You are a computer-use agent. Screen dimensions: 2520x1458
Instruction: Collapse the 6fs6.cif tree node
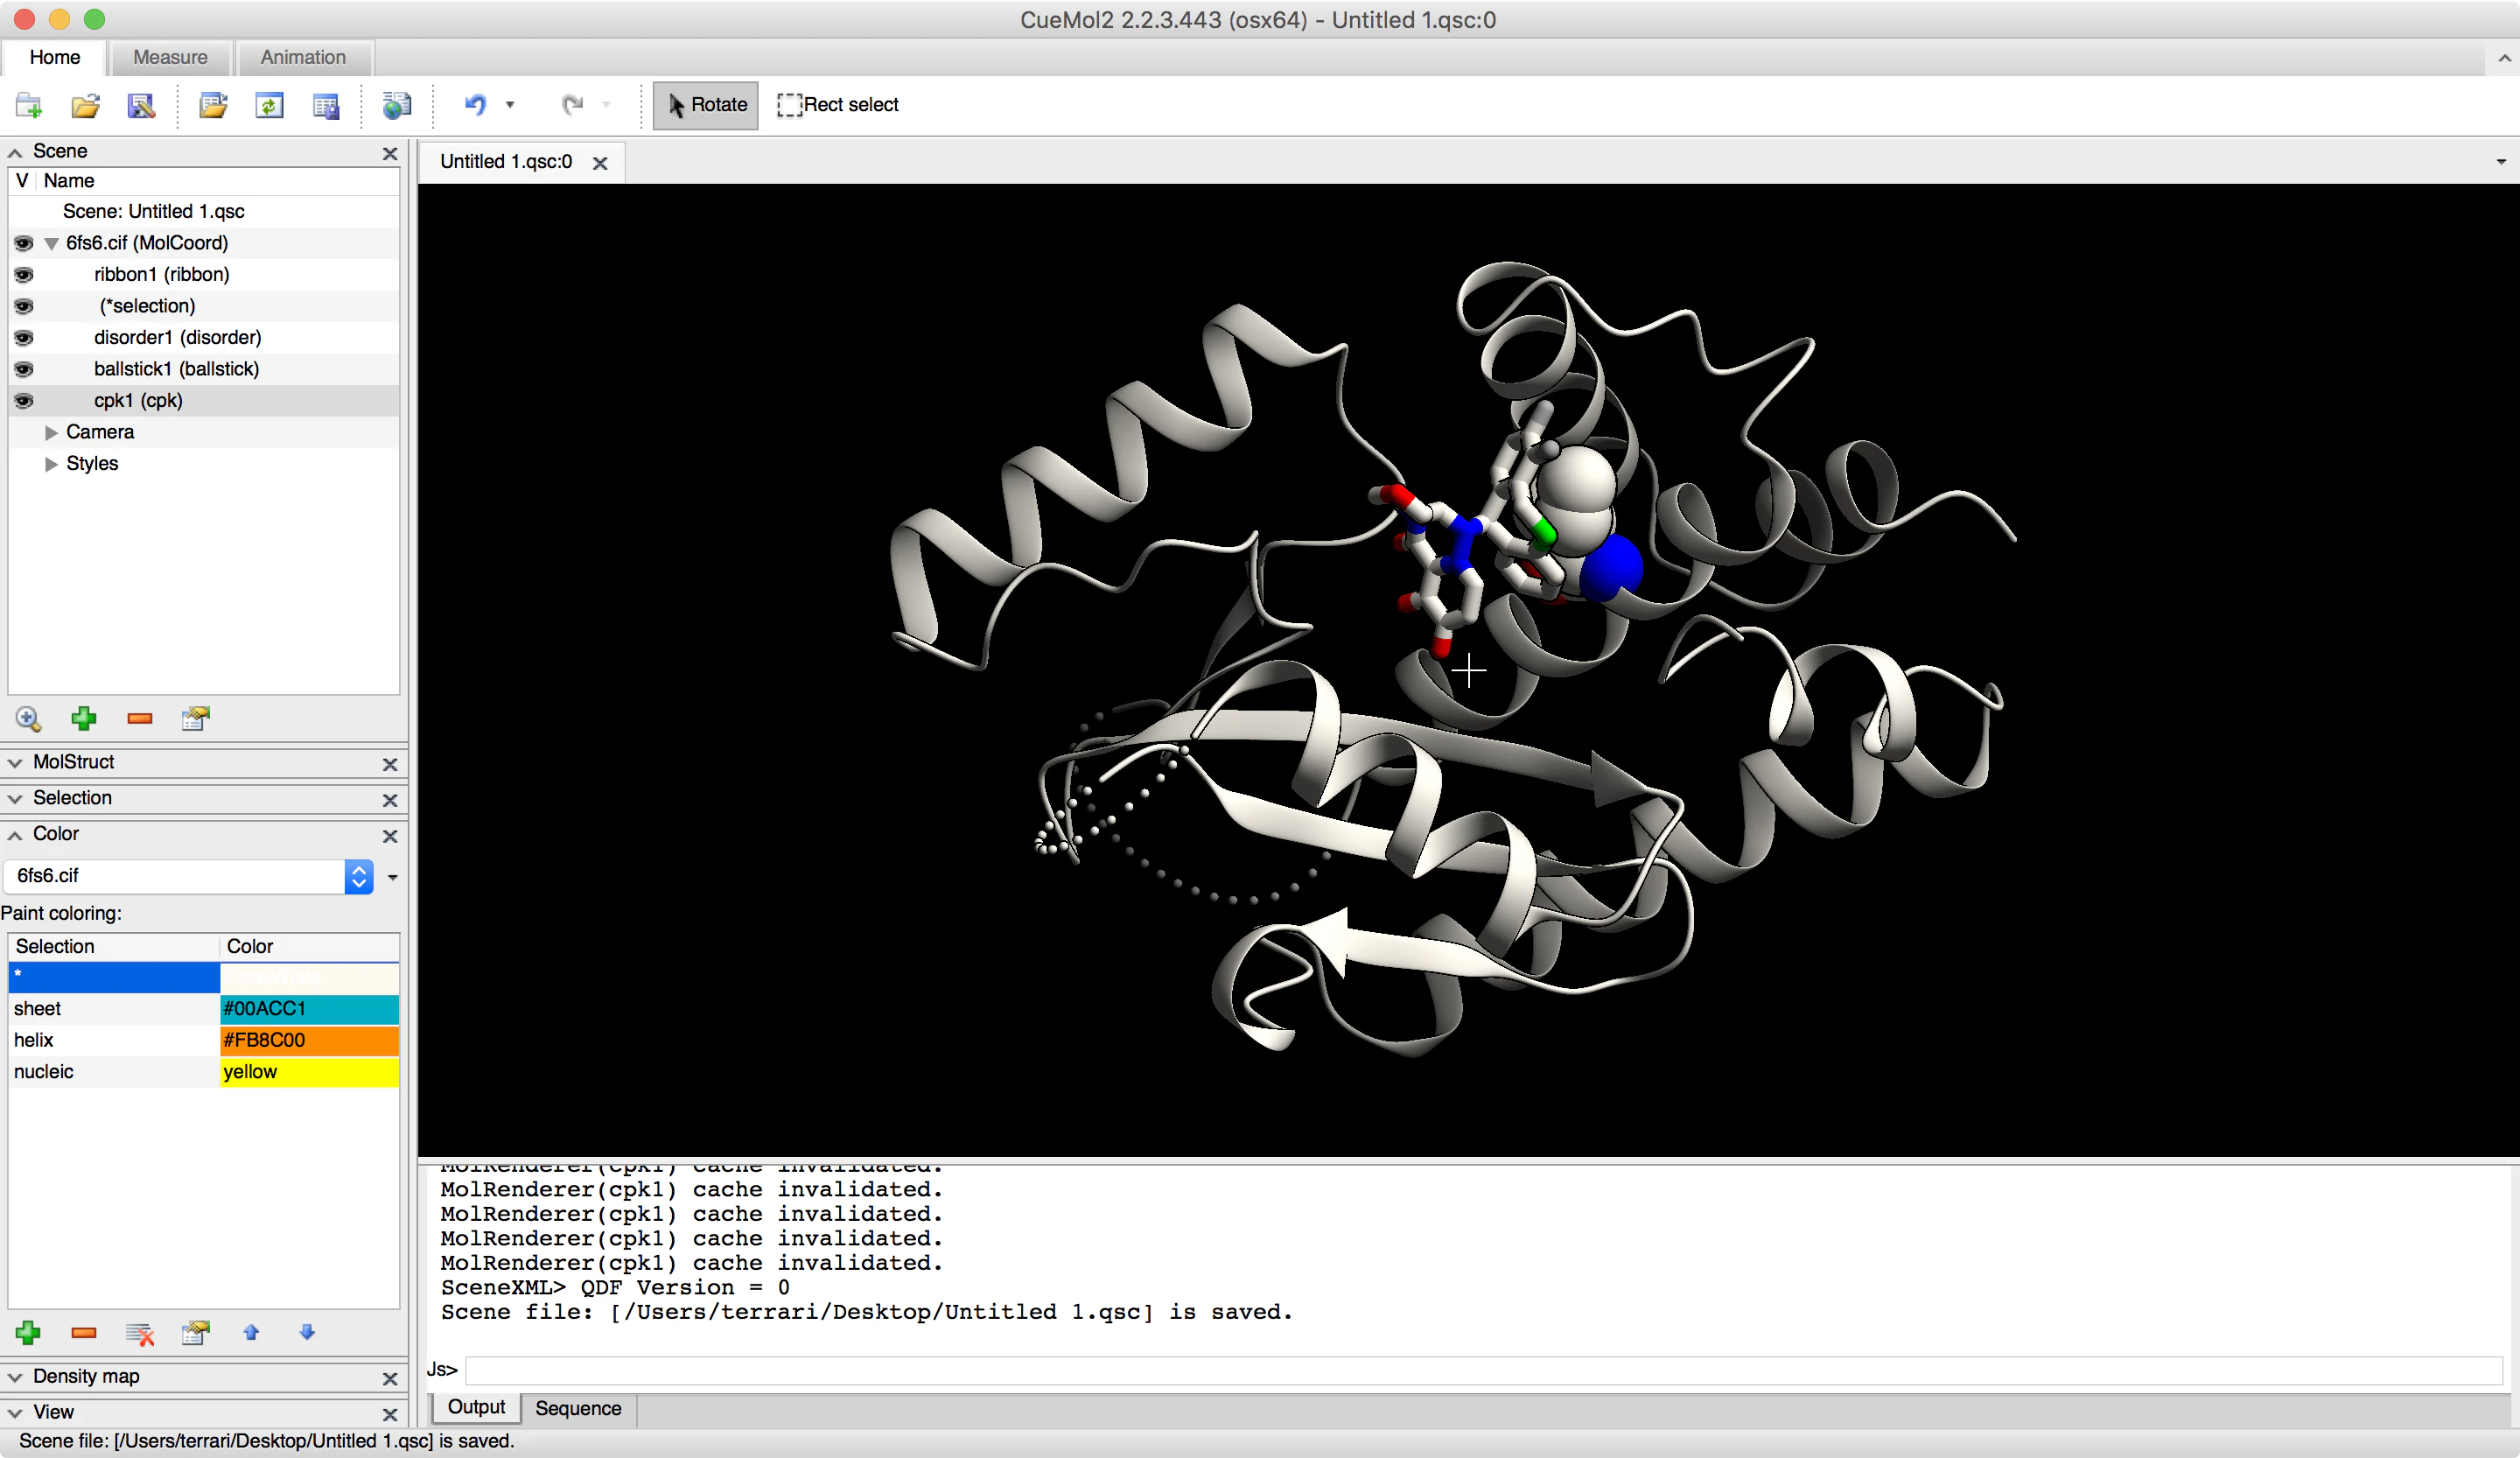[51, 243]
